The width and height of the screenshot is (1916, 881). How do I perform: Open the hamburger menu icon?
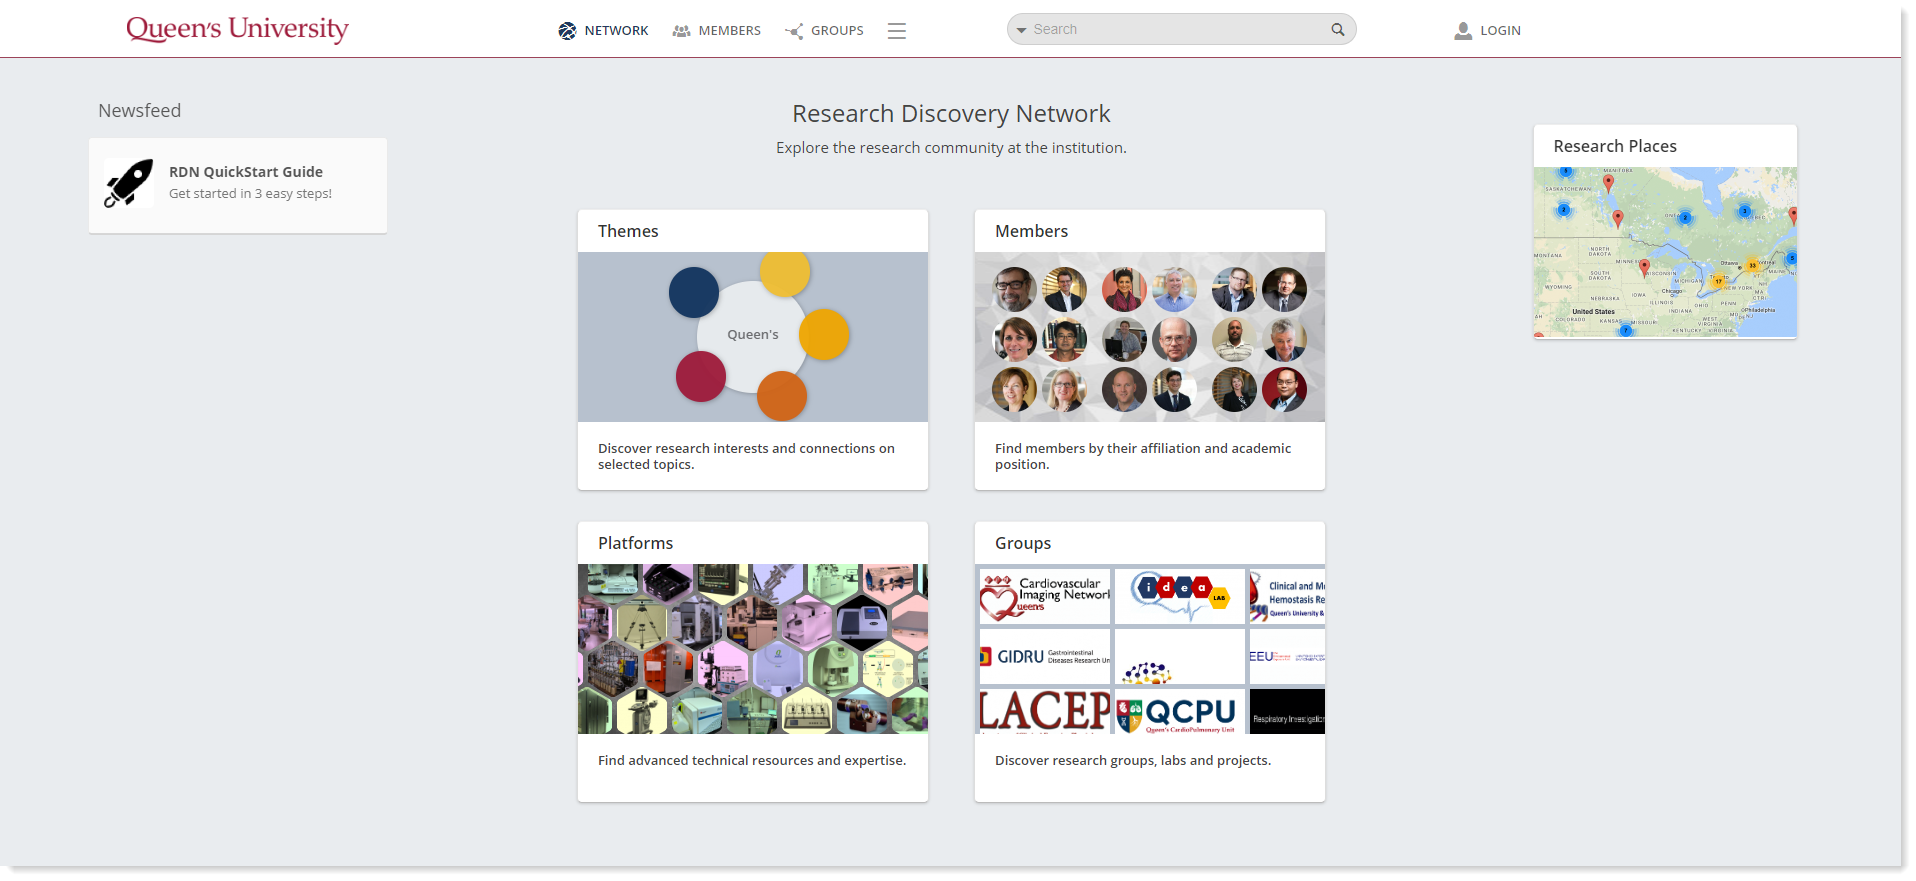click(897, 31)
